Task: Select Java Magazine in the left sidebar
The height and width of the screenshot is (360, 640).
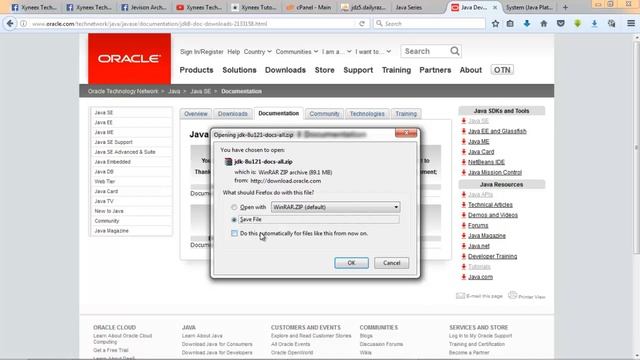Action: coord(131,231)
